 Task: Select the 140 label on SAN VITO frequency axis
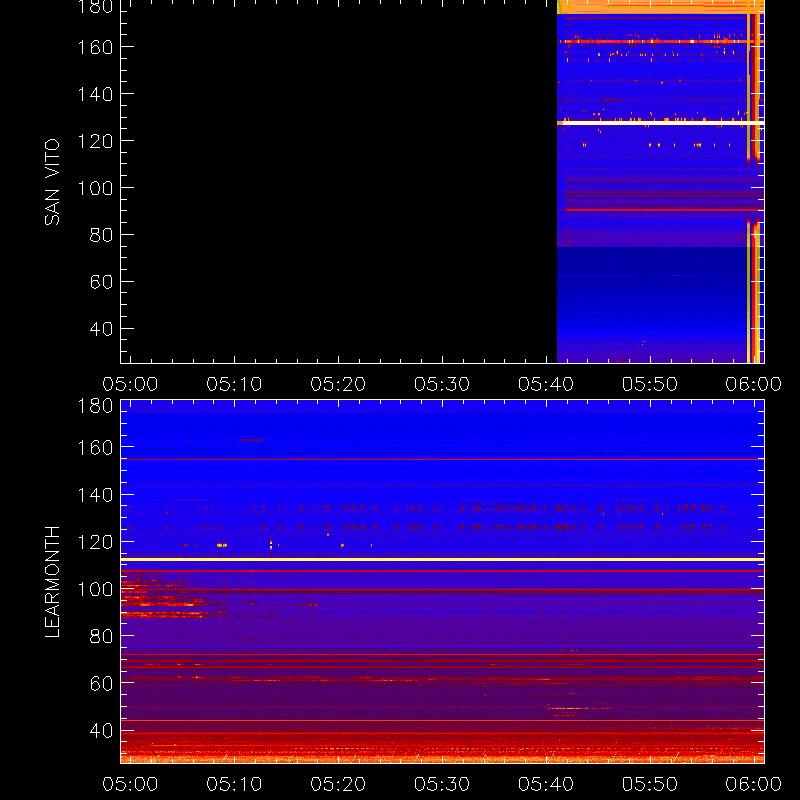click(95, 94)
